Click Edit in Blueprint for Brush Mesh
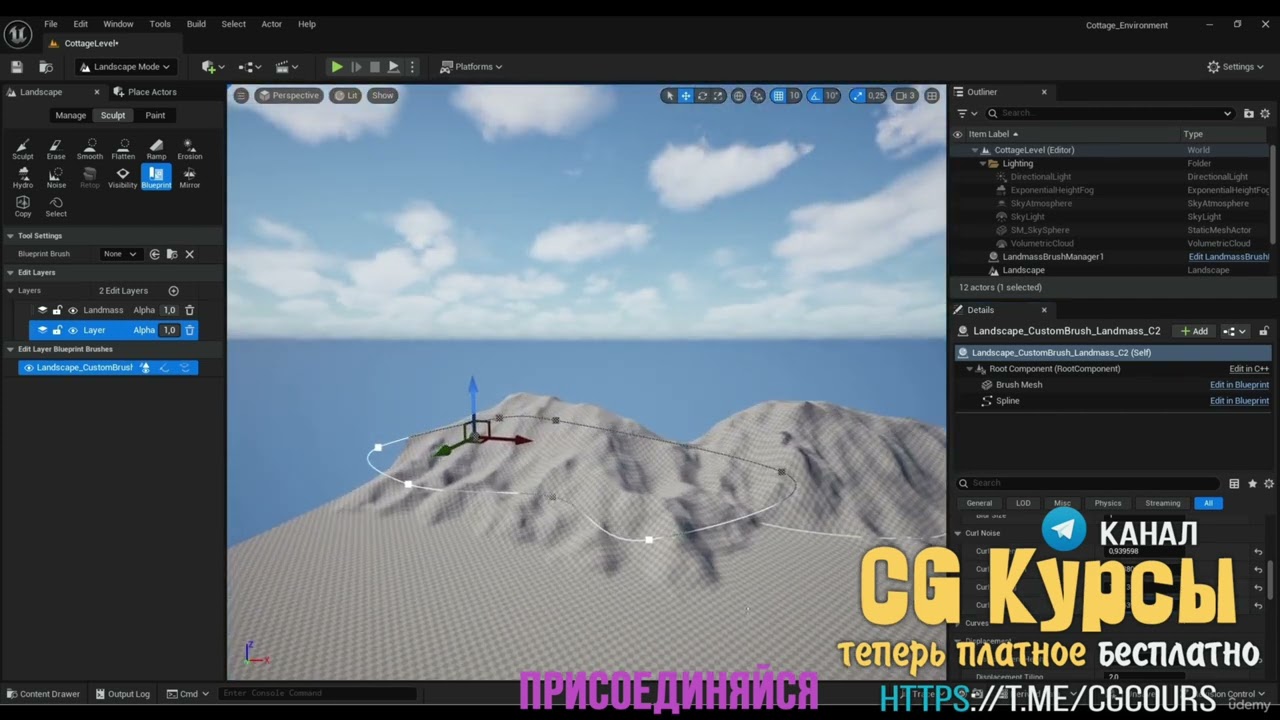The width and height of the screenshot is (1280, 720). (x=1239, y=385)
